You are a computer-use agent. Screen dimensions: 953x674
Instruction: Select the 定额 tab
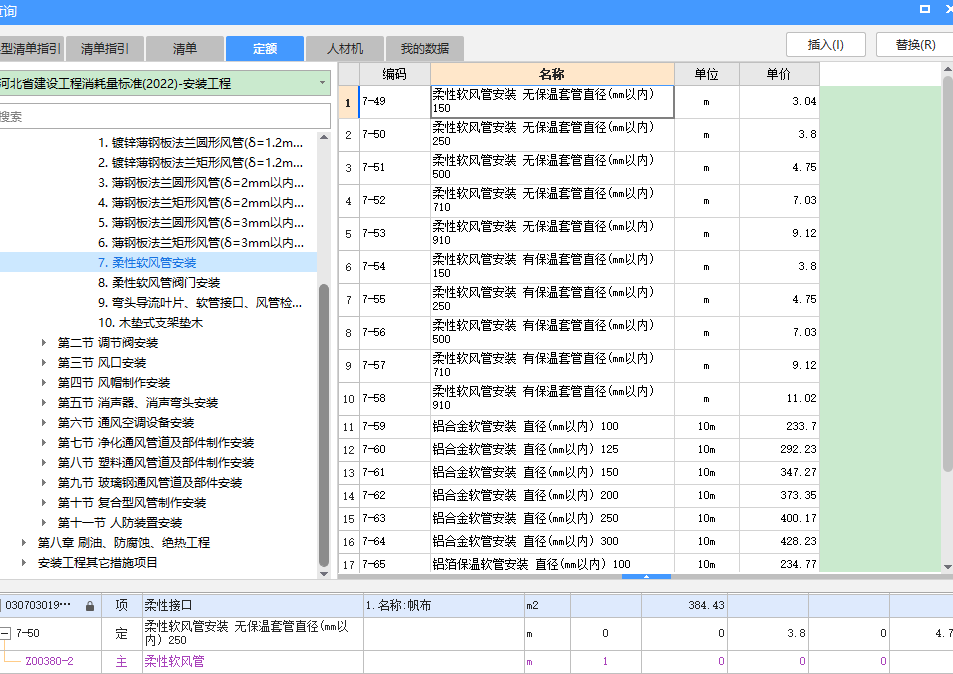coord(265,49)
